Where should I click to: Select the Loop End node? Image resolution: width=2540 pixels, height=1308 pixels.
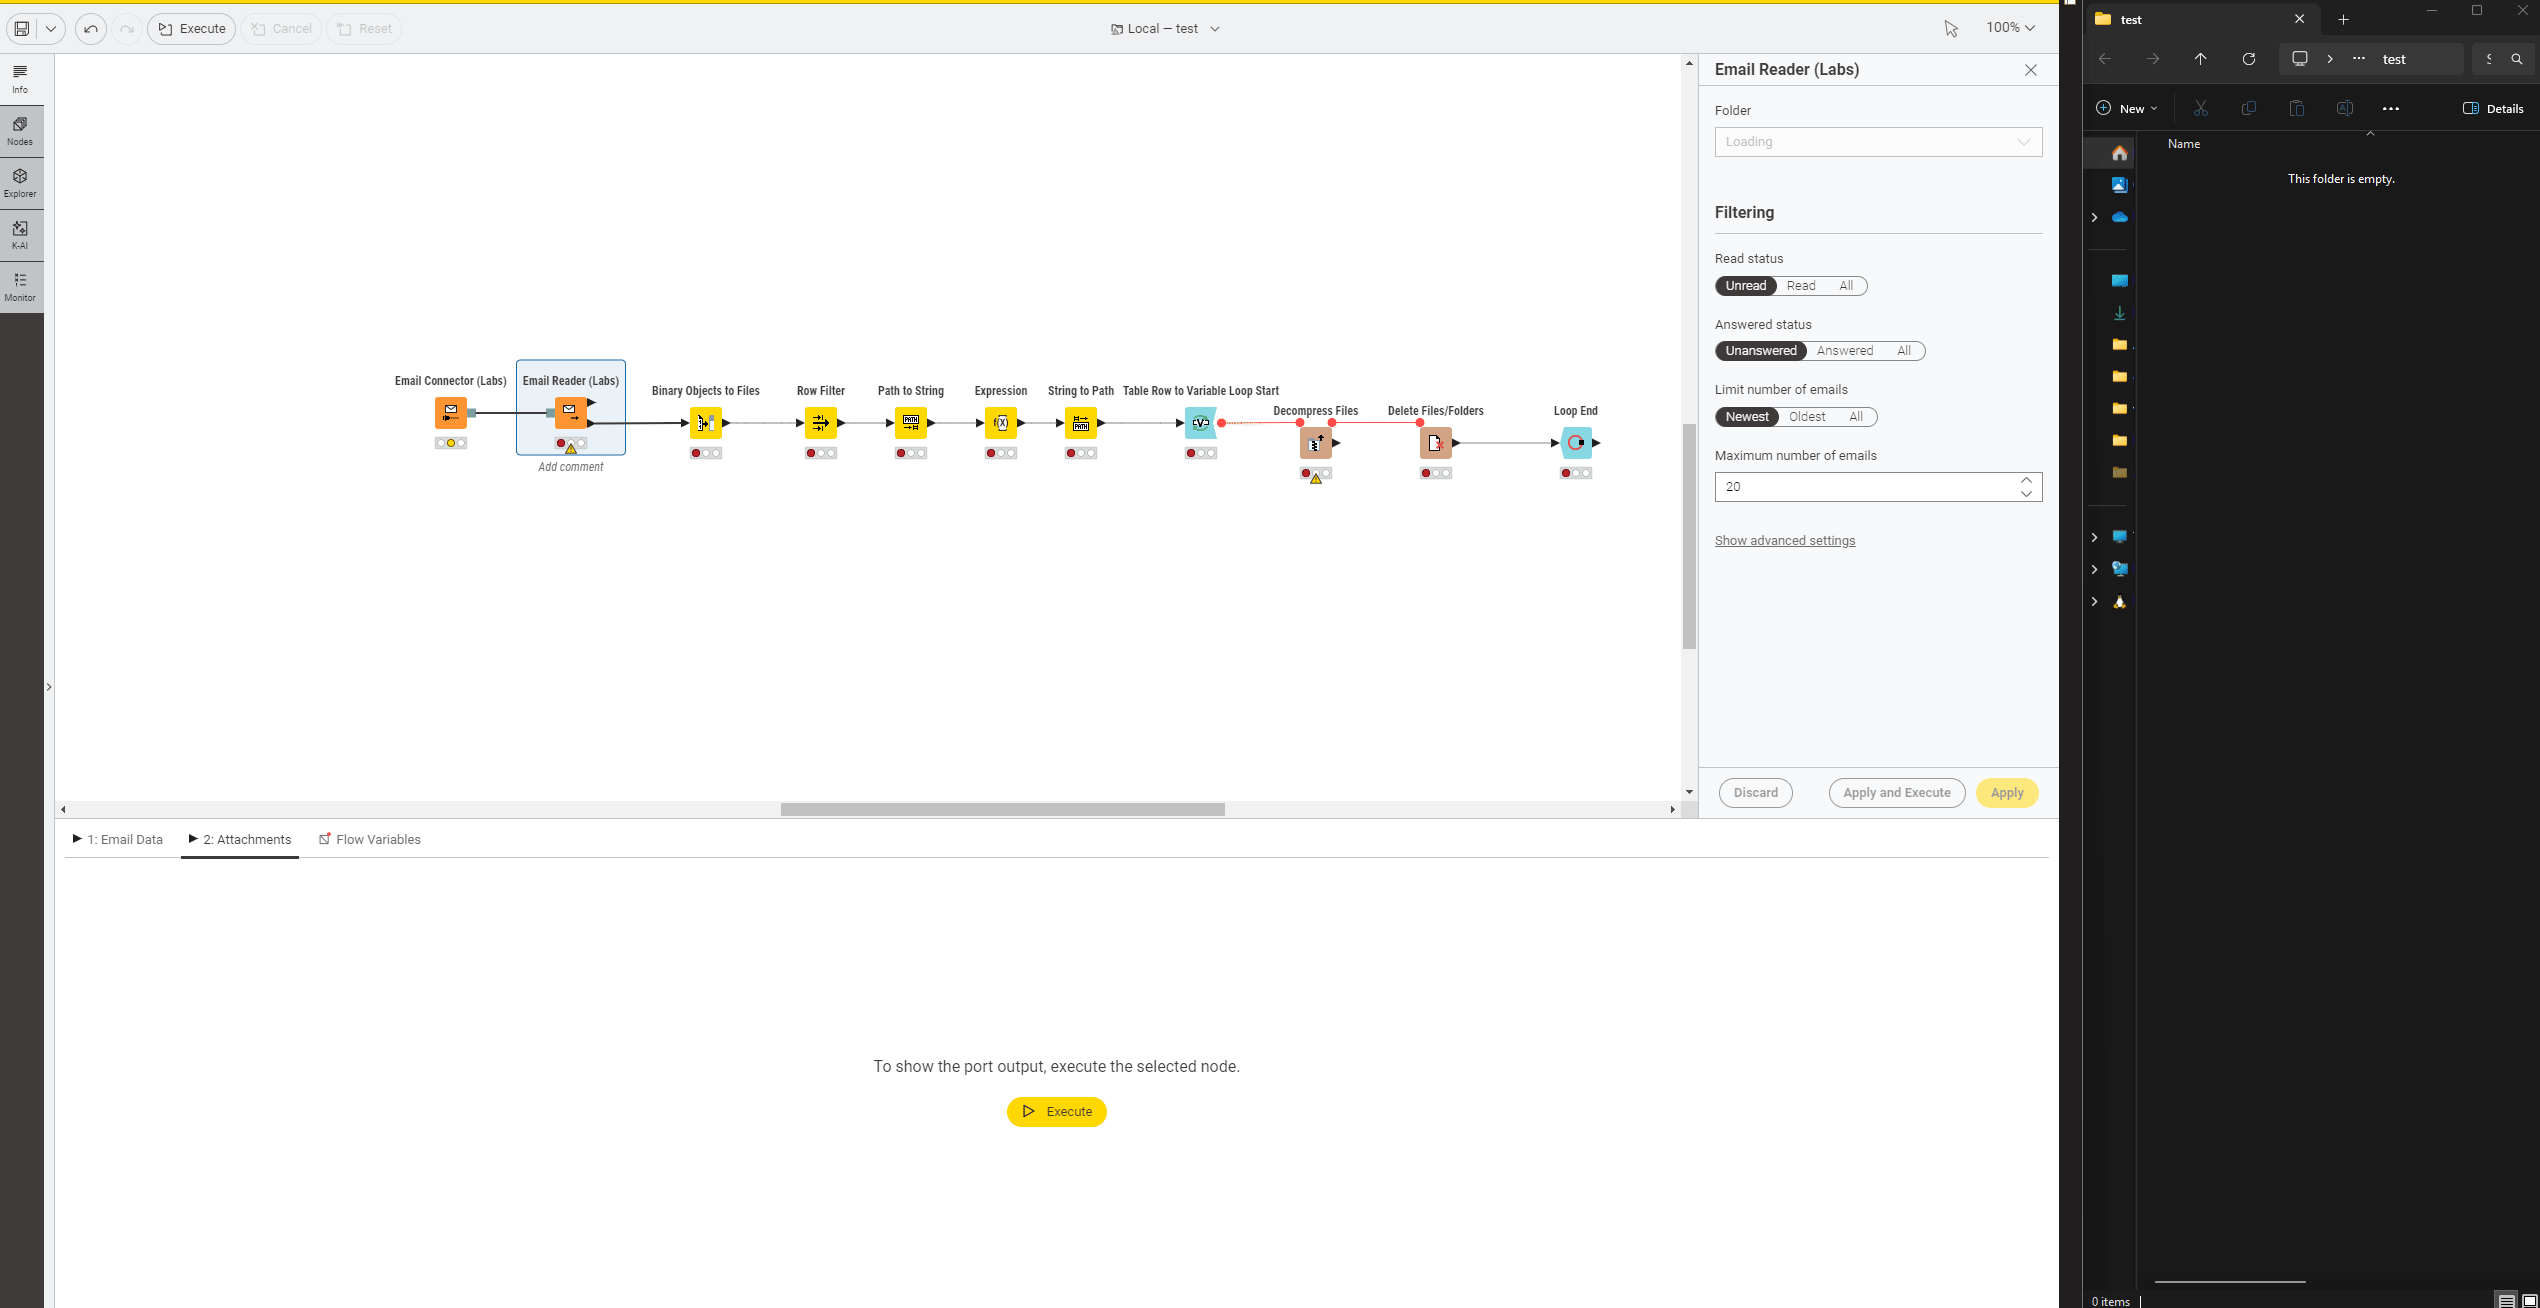1575,443
